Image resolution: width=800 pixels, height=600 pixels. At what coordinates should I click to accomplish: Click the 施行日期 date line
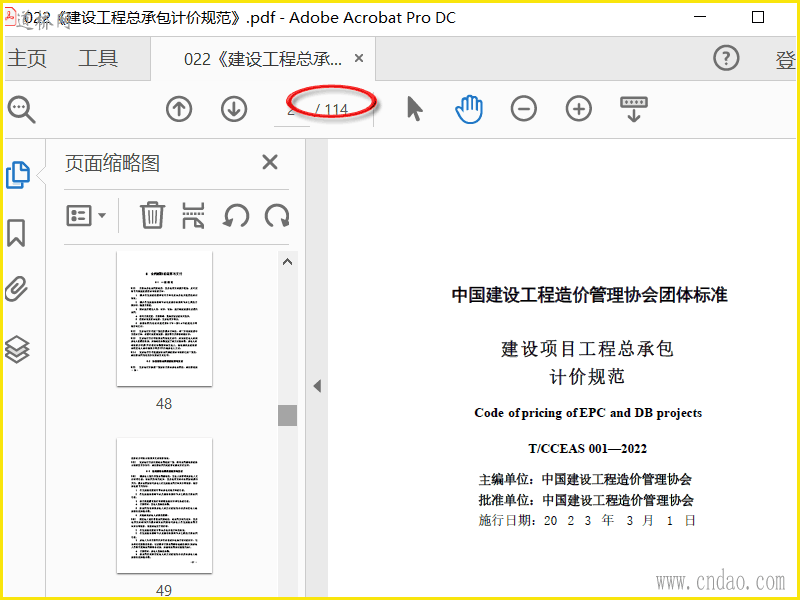point(587,520)
